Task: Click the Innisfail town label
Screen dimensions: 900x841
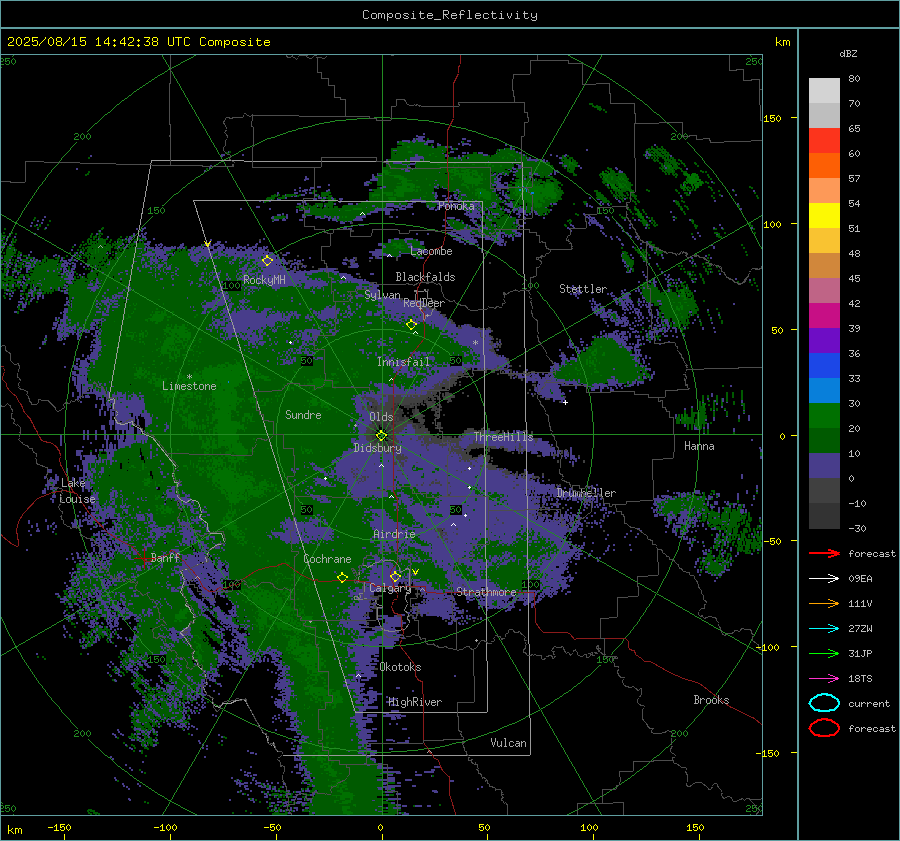Action: click(x=404, y=362)
